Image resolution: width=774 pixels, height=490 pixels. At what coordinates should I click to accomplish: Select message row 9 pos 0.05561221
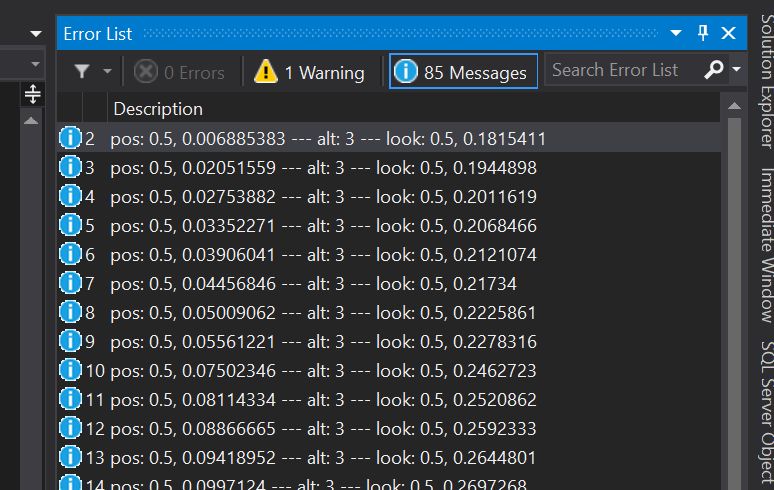(389, 342)
